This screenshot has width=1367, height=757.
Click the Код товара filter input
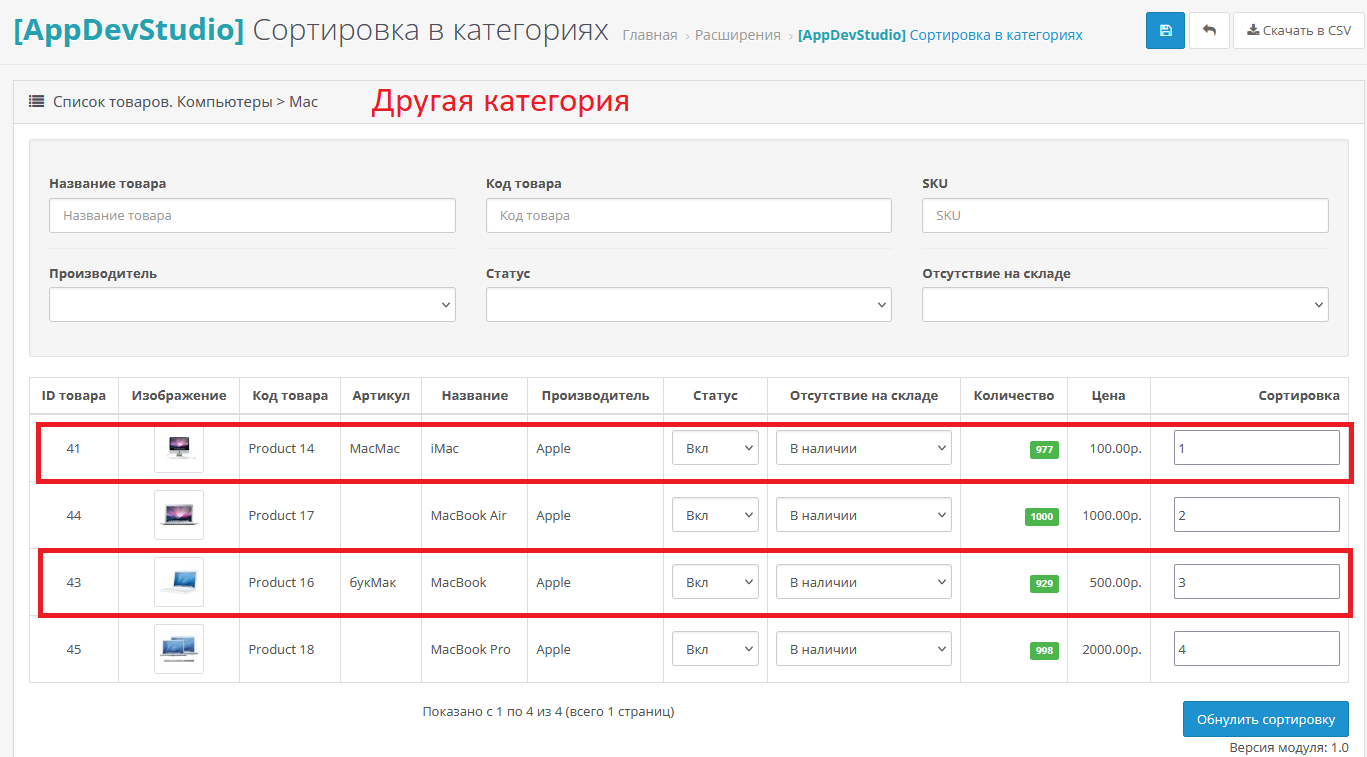(x=688, y=215)
